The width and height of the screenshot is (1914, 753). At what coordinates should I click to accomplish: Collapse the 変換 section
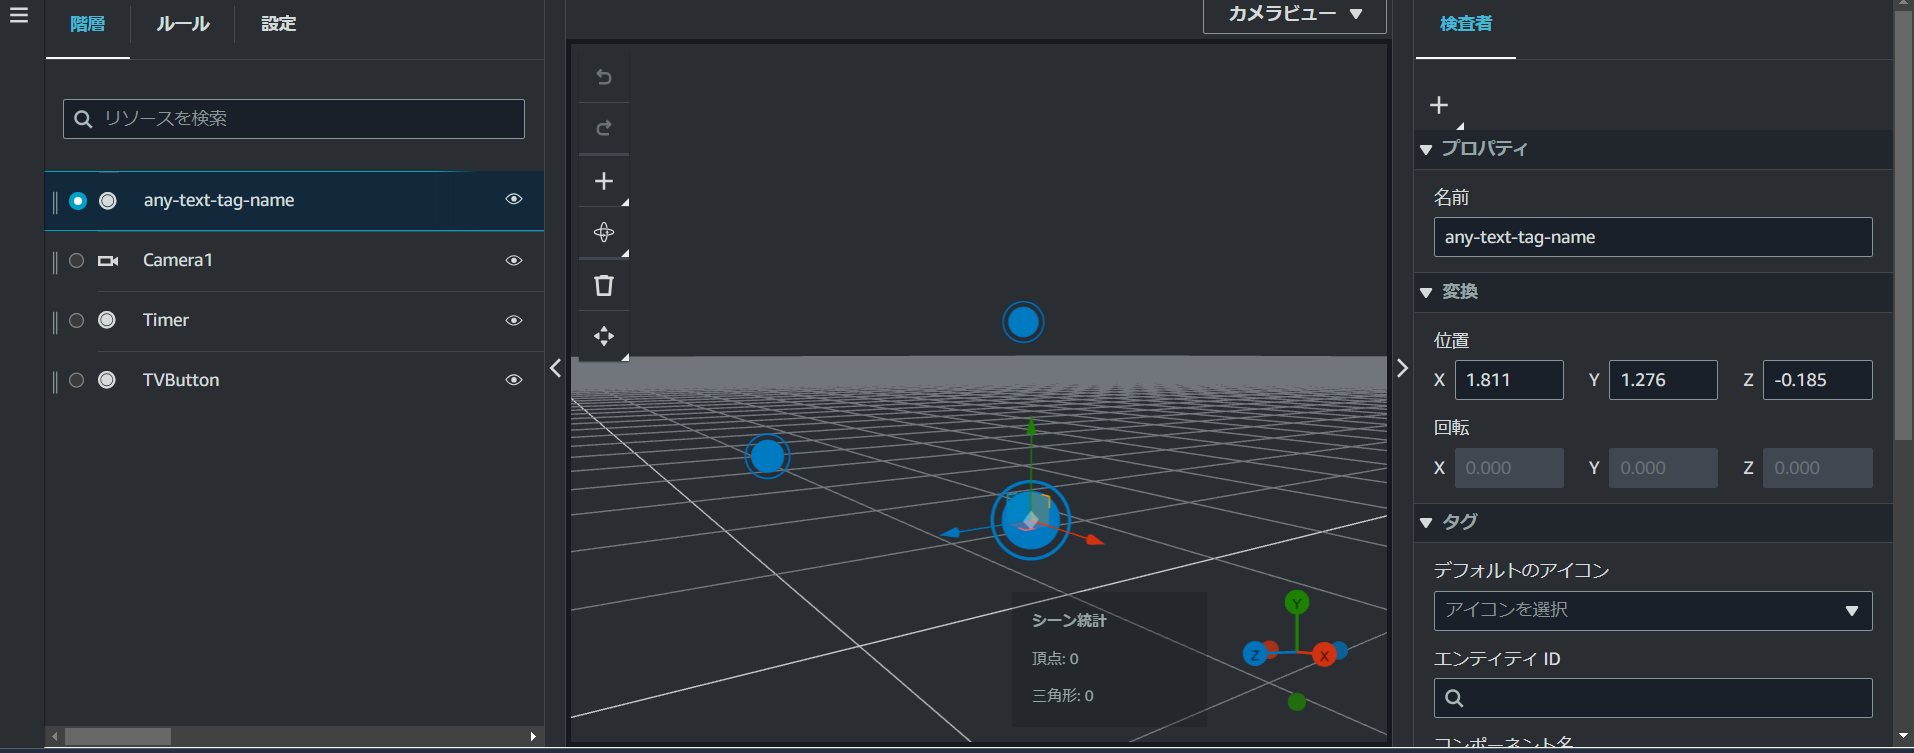[1427, 293]
